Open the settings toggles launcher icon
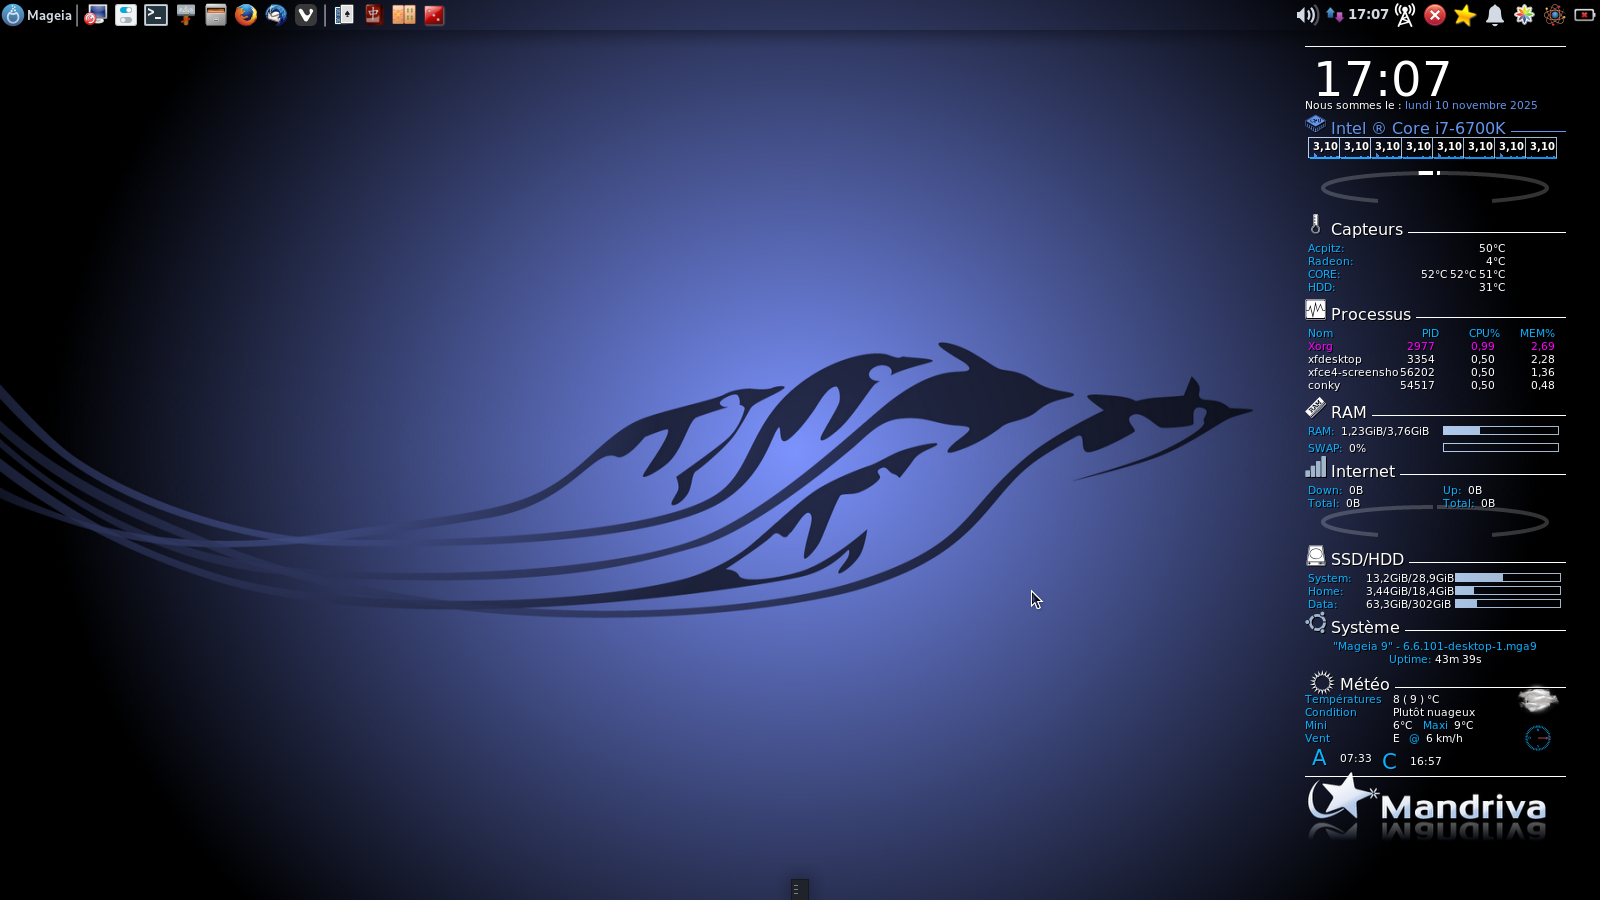1600x900 pixels. (126, 15)
